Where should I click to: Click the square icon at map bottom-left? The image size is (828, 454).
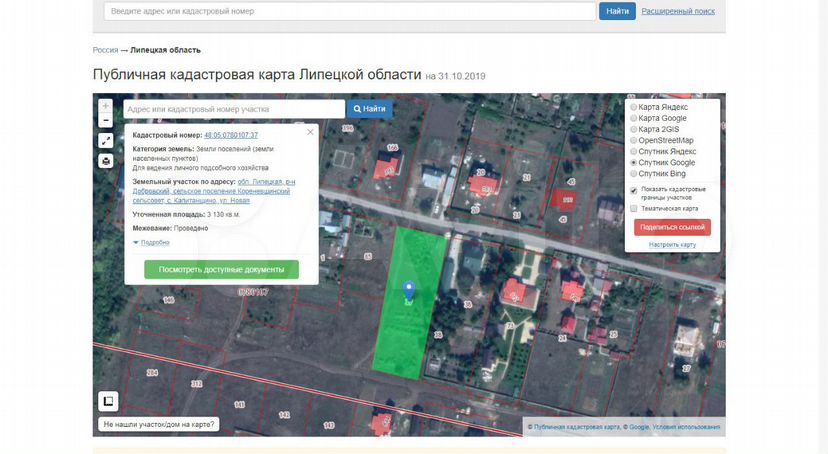click(108, 401)
